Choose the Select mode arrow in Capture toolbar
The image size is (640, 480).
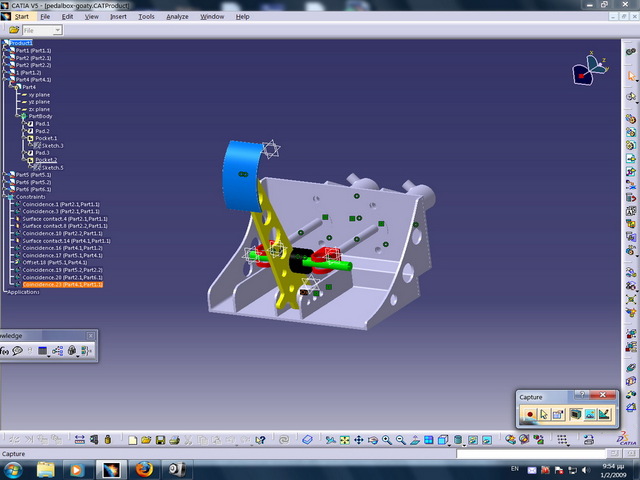tap(544, 414)
